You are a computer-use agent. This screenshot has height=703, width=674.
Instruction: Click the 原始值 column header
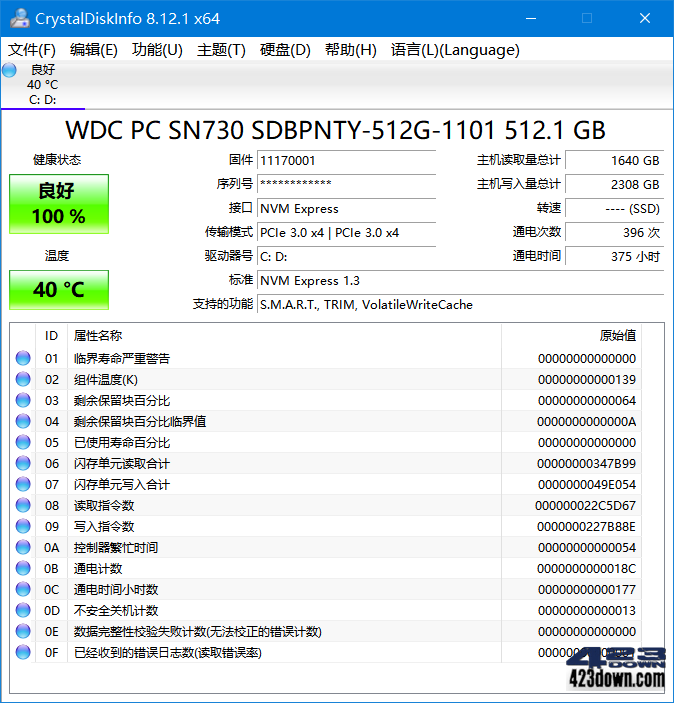point(571,335)
